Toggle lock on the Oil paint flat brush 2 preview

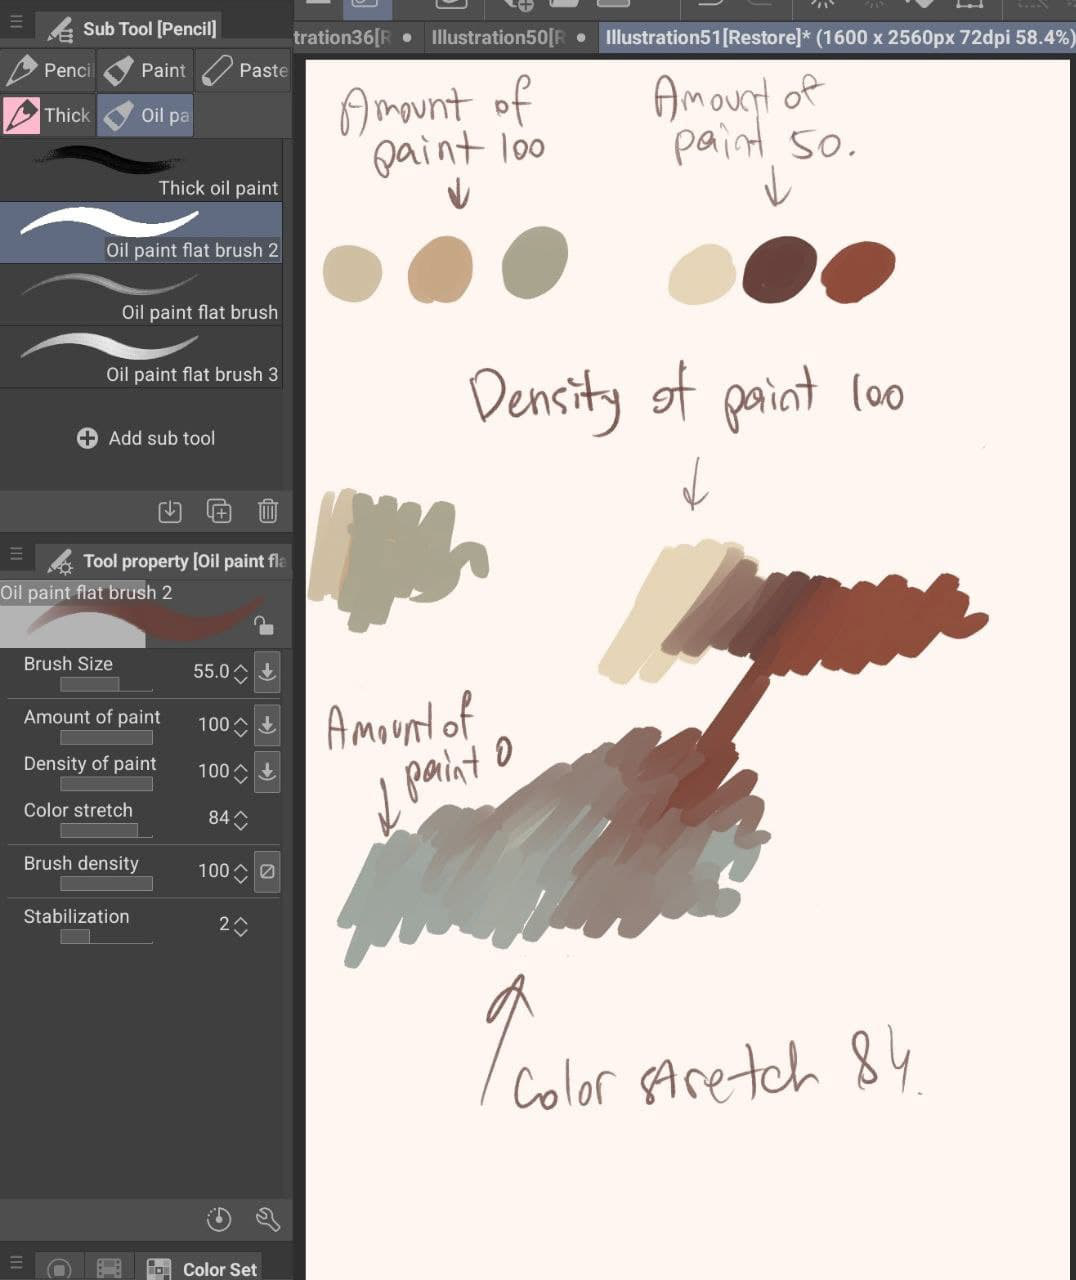[263, 626]
